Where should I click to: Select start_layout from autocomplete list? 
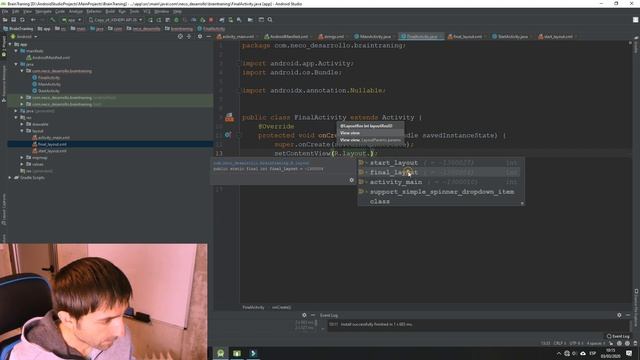(439, 162)
